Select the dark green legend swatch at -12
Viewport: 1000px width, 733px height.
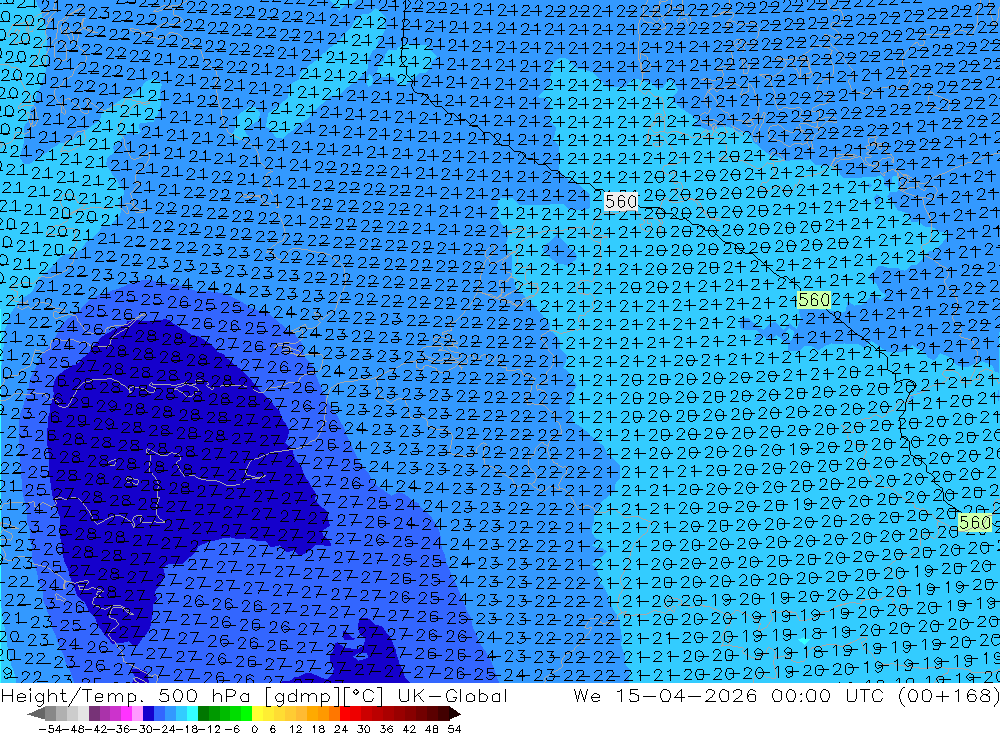(203, 714)
